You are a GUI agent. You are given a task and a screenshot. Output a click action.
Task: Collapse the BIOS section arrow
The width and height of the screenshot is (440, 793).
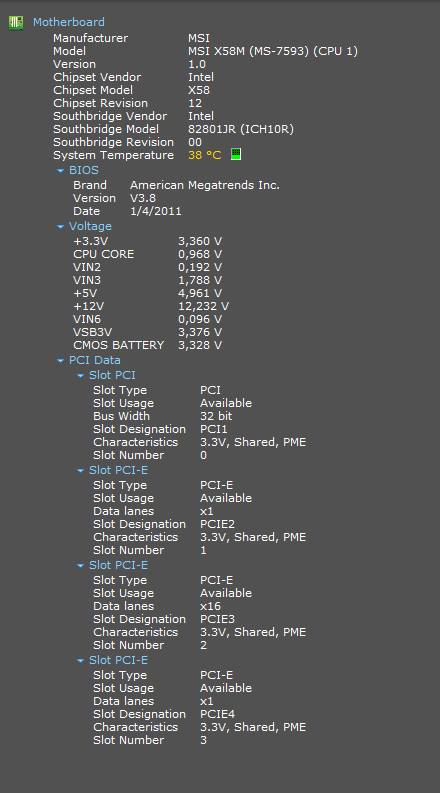click(61, 171)
